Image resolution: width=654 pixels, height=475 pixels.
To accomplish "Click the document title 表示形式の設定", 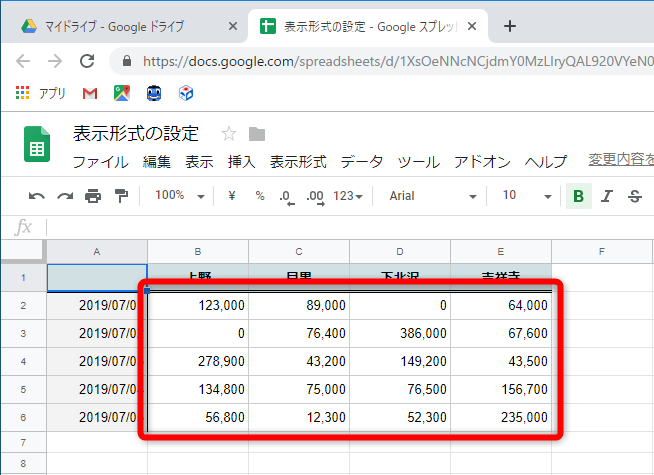I will [x=136, y=134].
